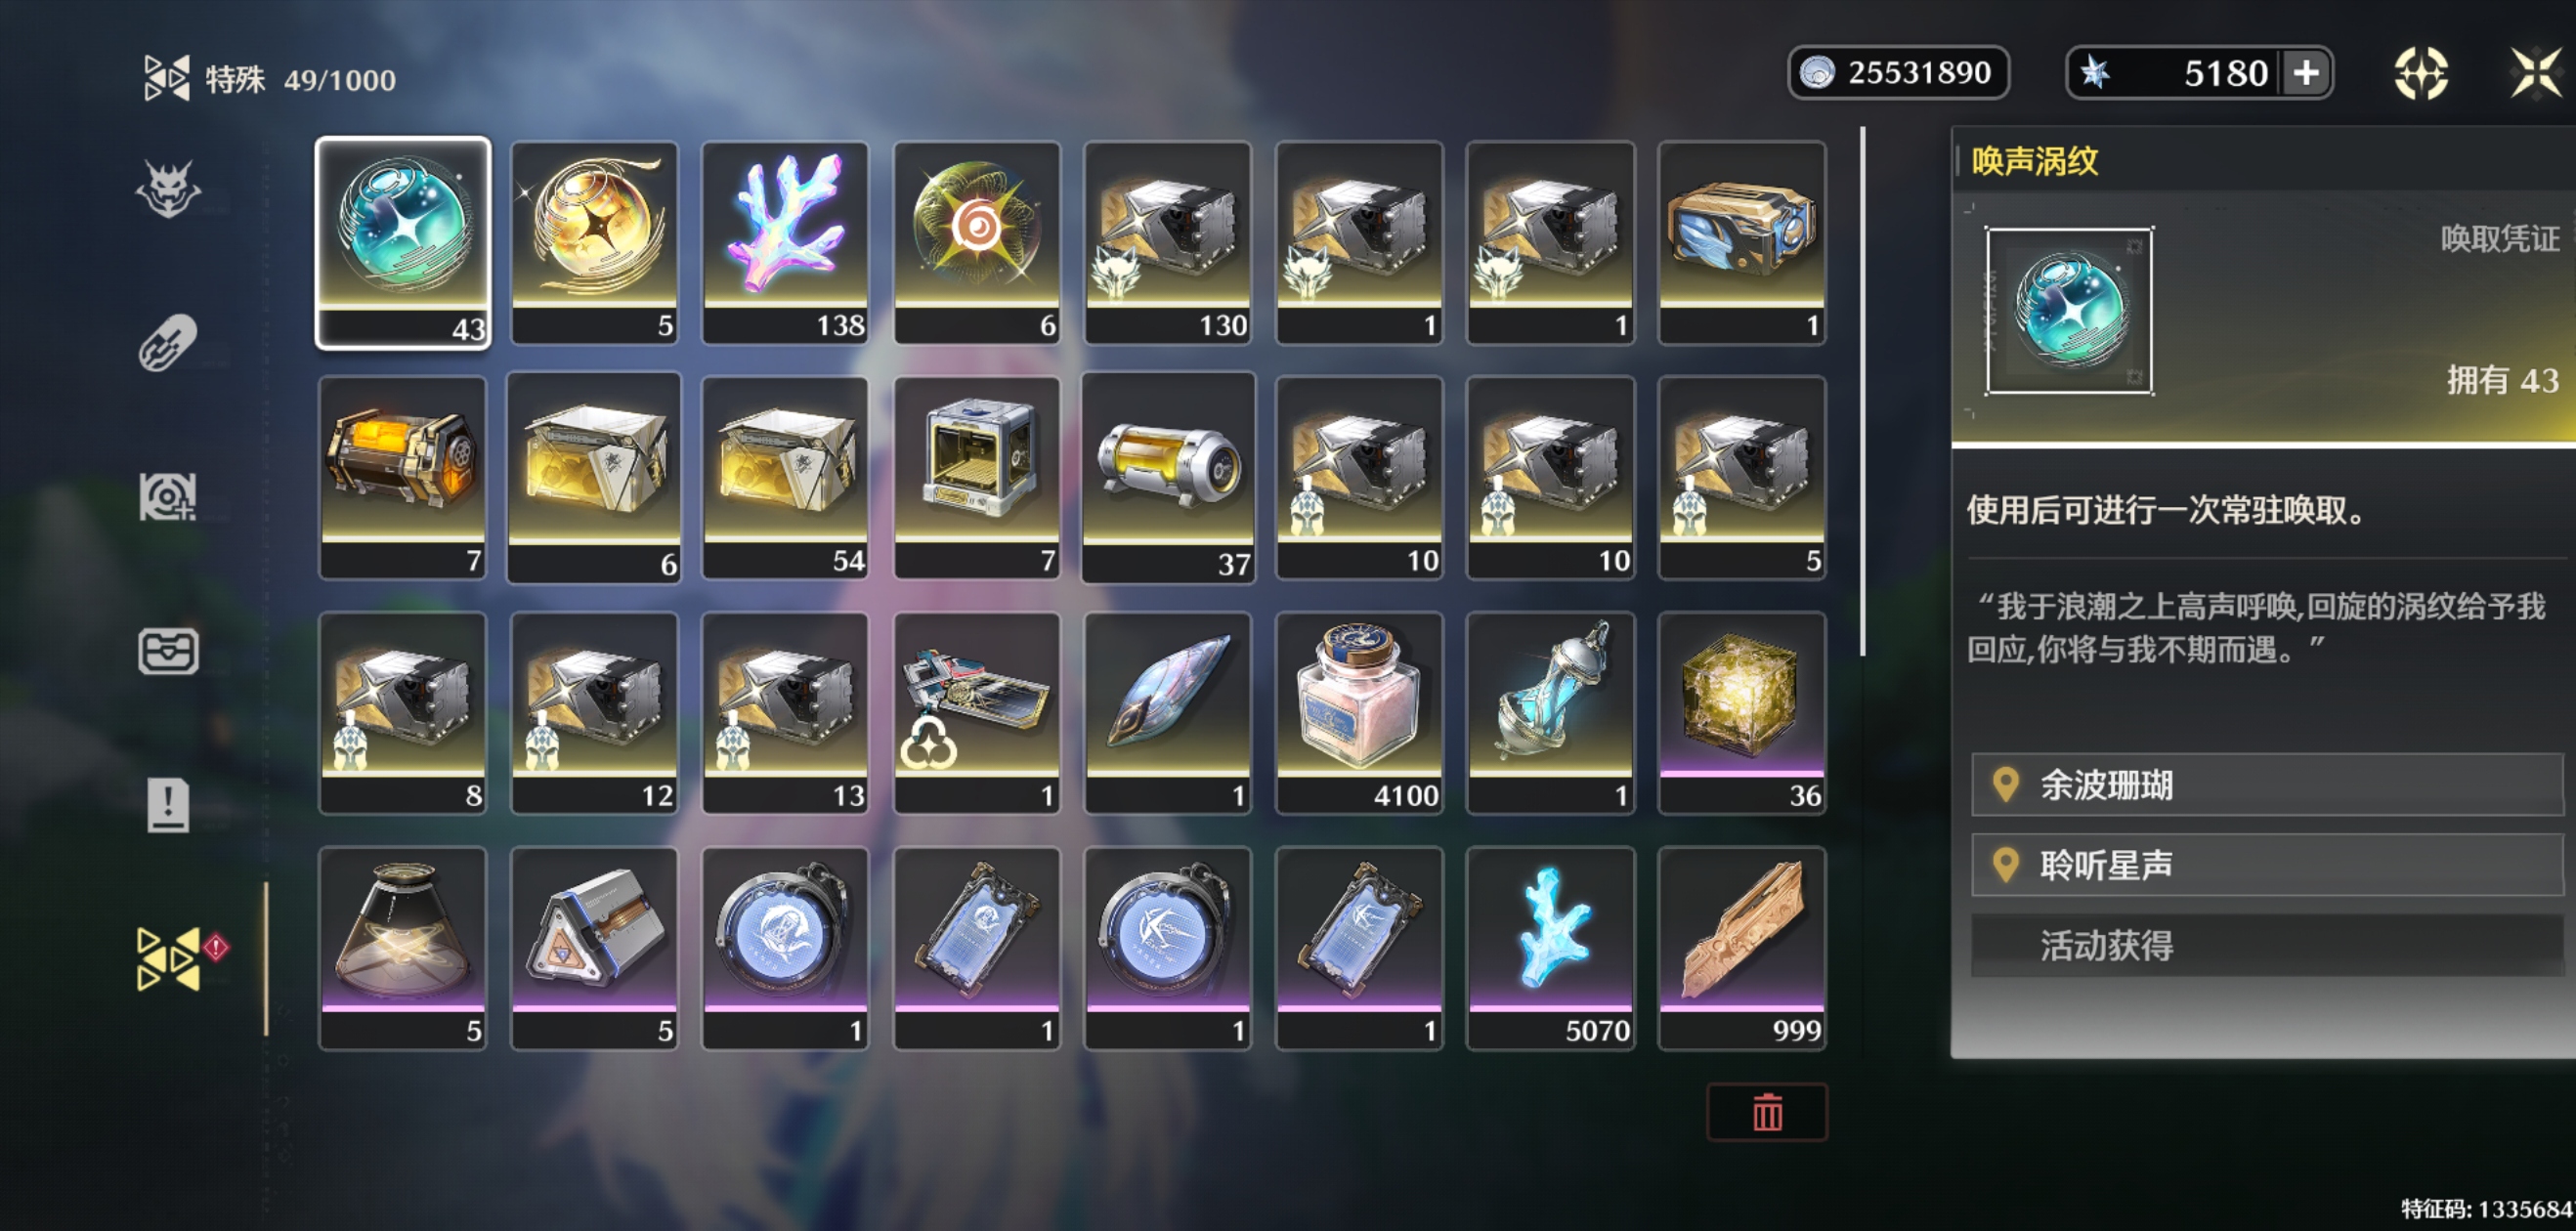Open the capsule consumables category icon
Screen dimensions: 2576x1231
(x=168, y=342)
